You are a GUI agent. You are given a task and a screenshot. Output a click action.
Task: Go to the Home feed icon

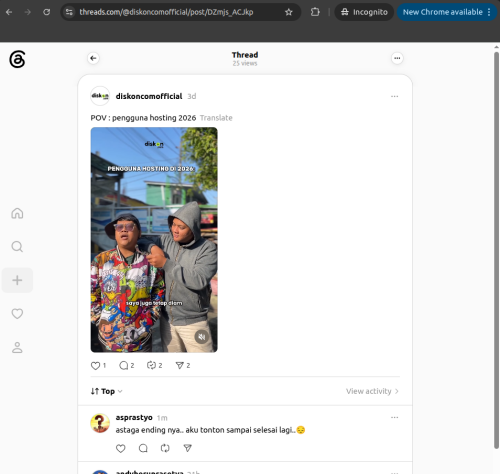coord(17,213)
